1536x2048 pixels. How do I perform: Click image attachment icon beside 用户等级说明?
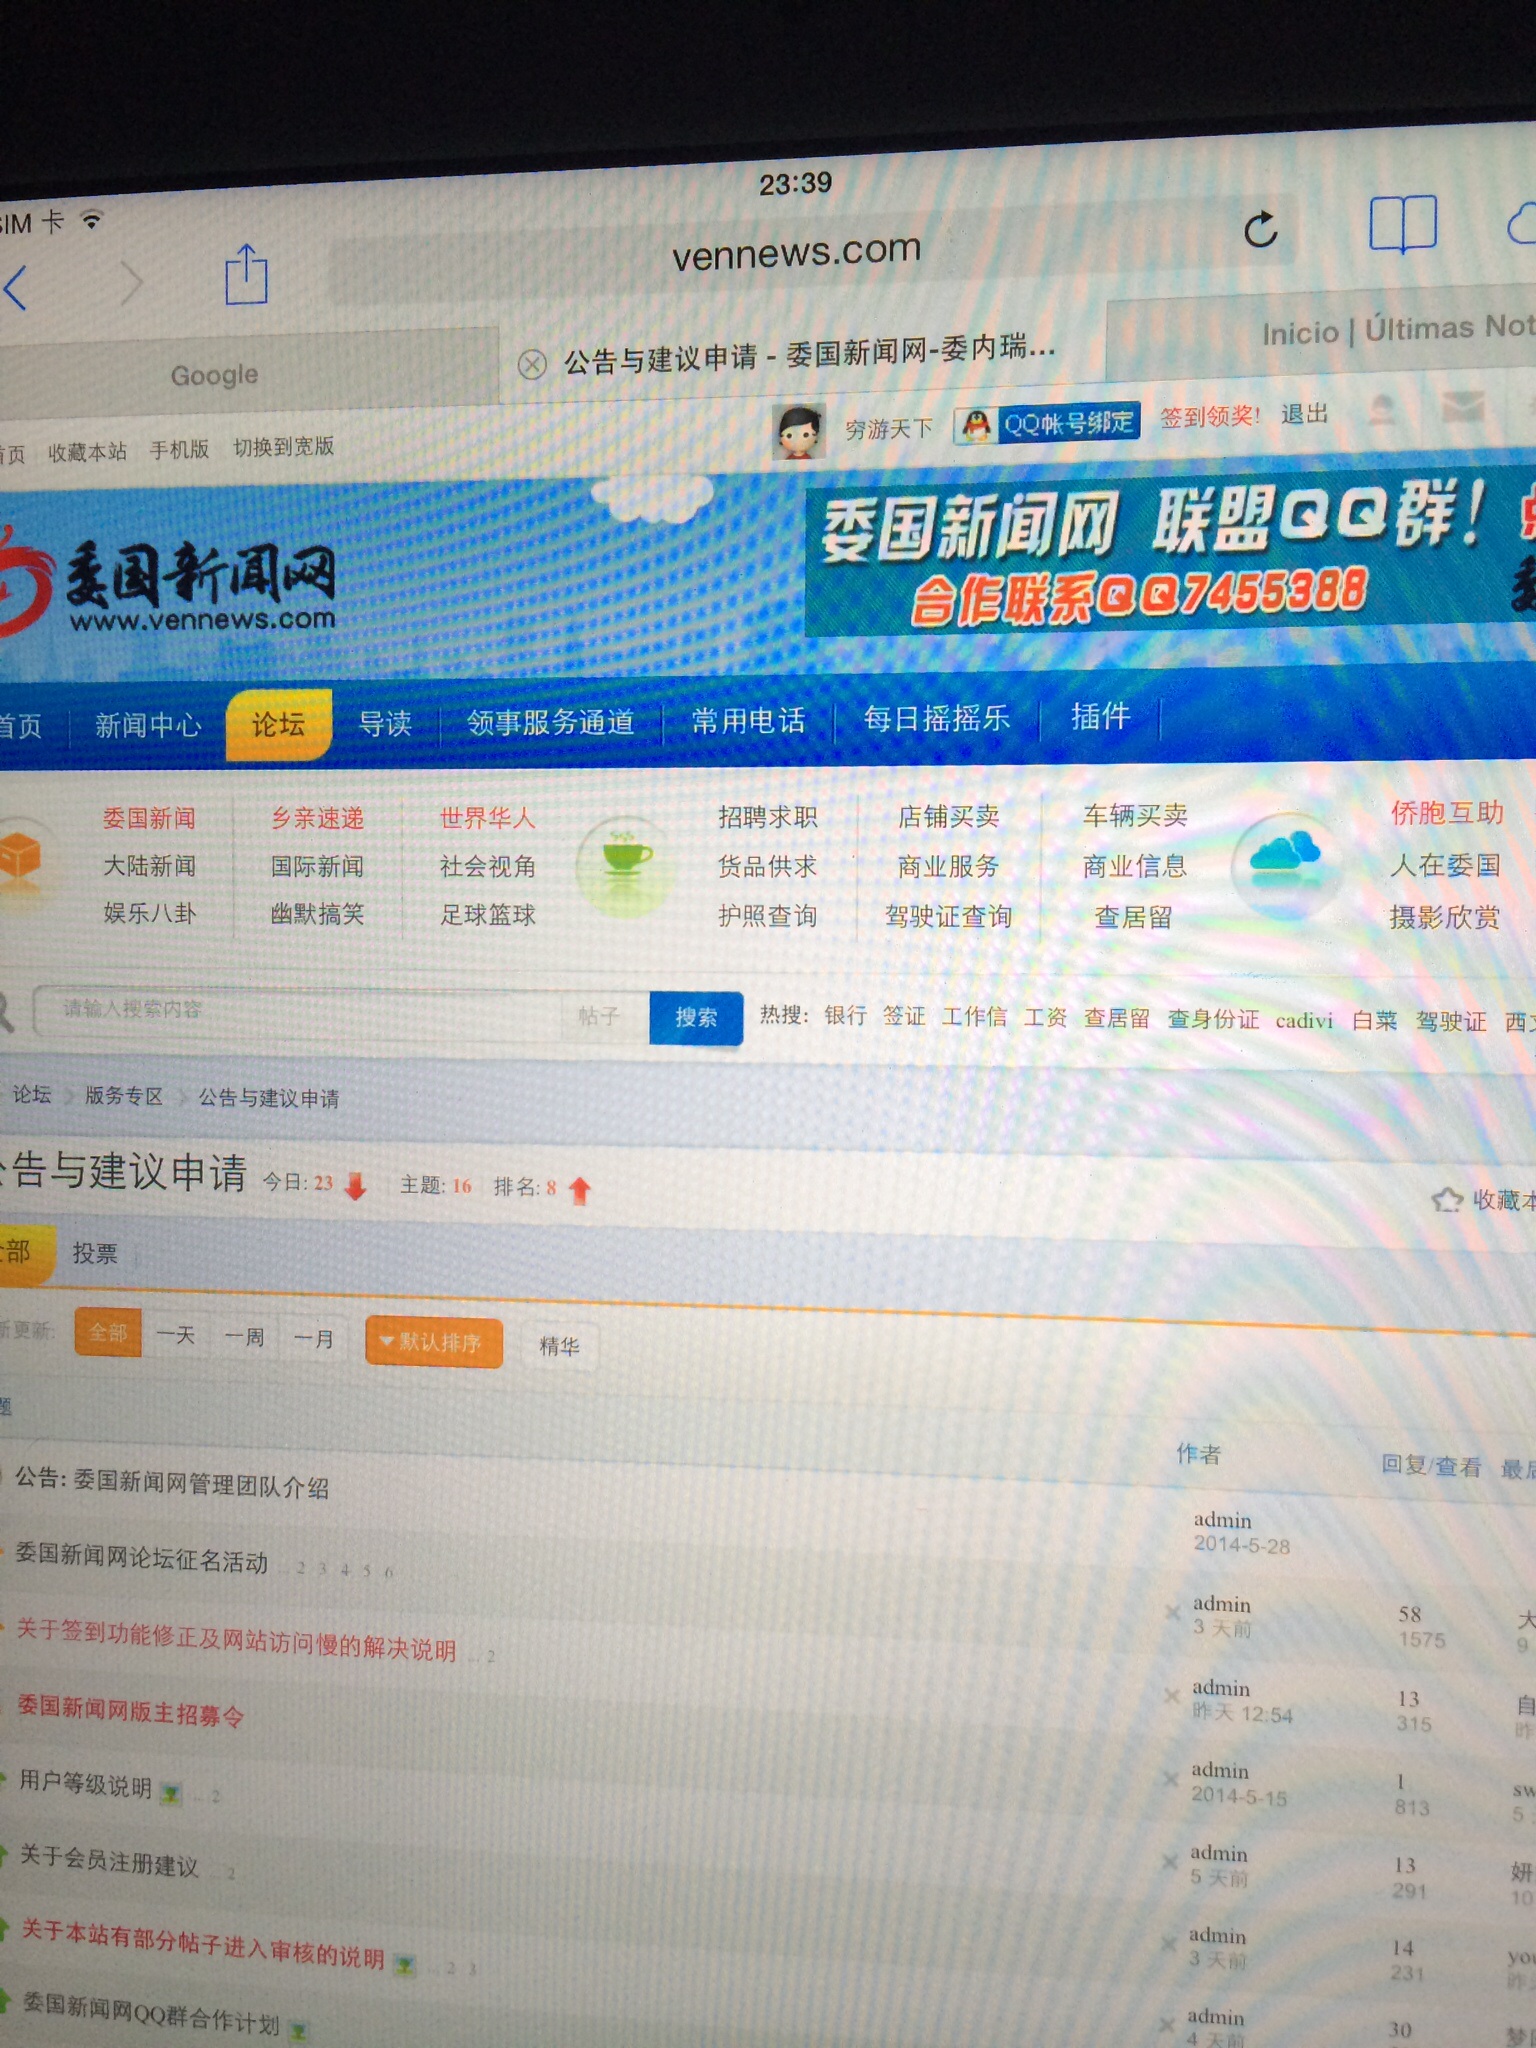click(171, 1794)
